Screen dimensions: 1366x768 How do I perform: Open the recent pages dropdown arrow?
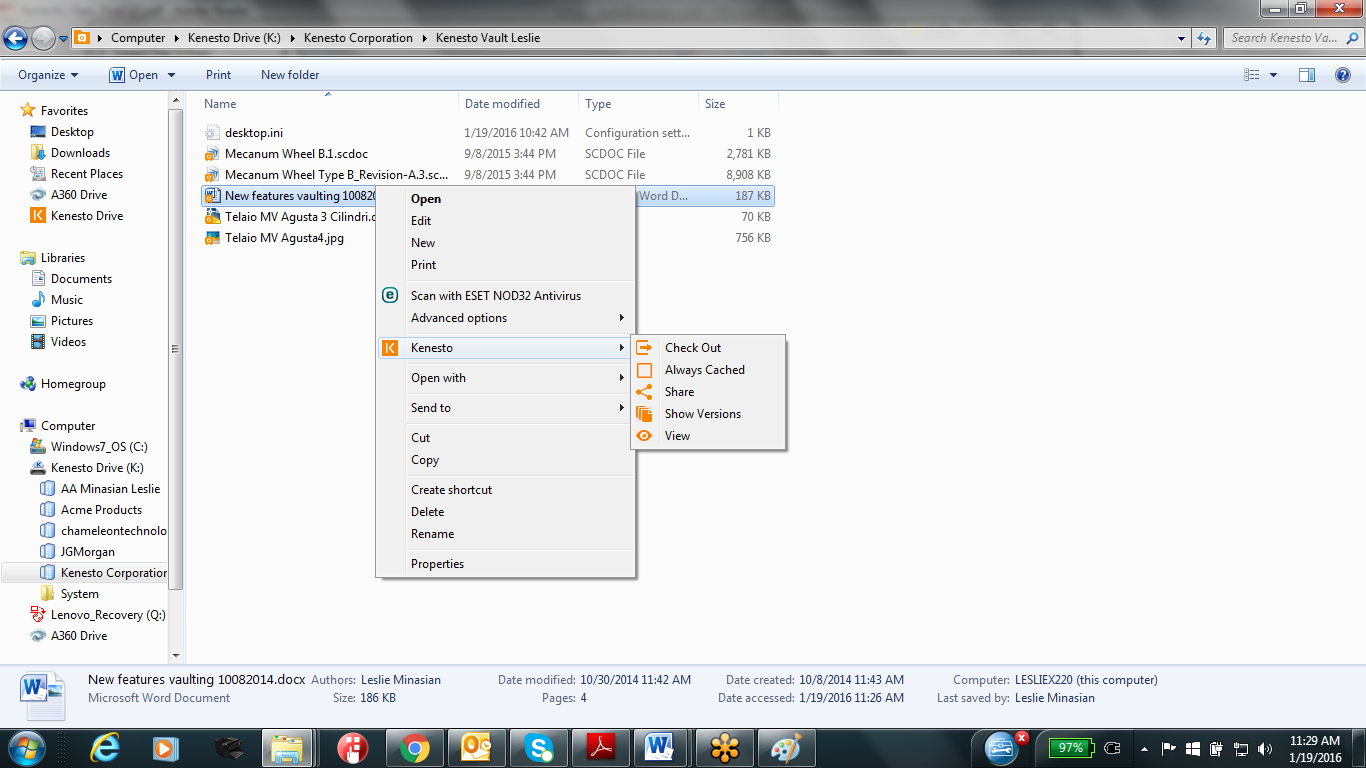(x=64, y=39)
